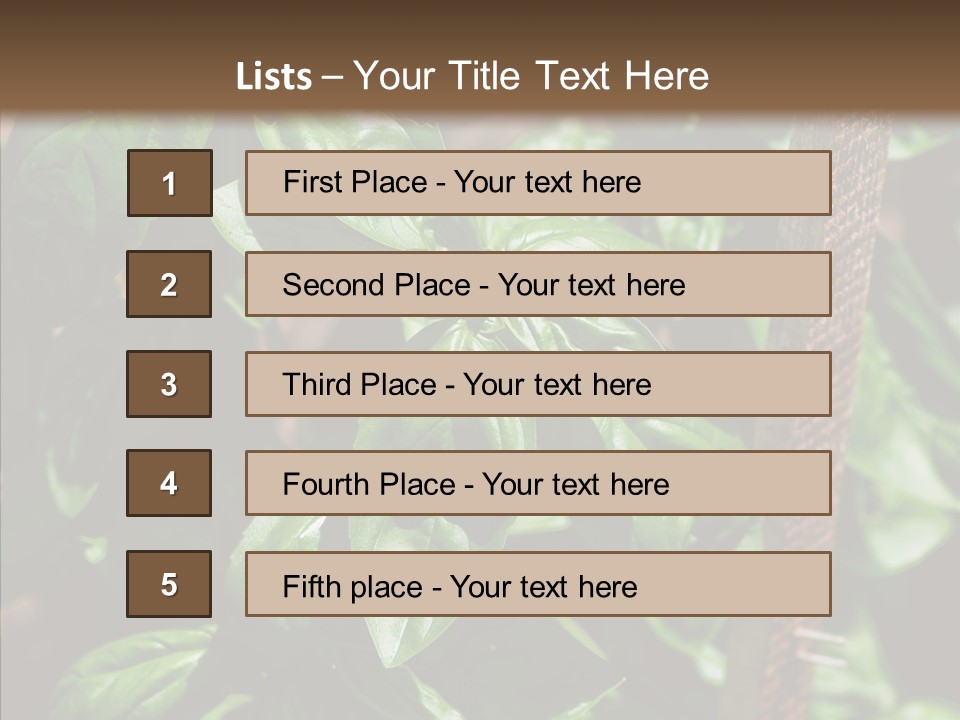This screenshot has height=720, width=960.
Task: Click the 'First Place - Your text here' text
Action: pyautogui.click(x=461, y=182)
